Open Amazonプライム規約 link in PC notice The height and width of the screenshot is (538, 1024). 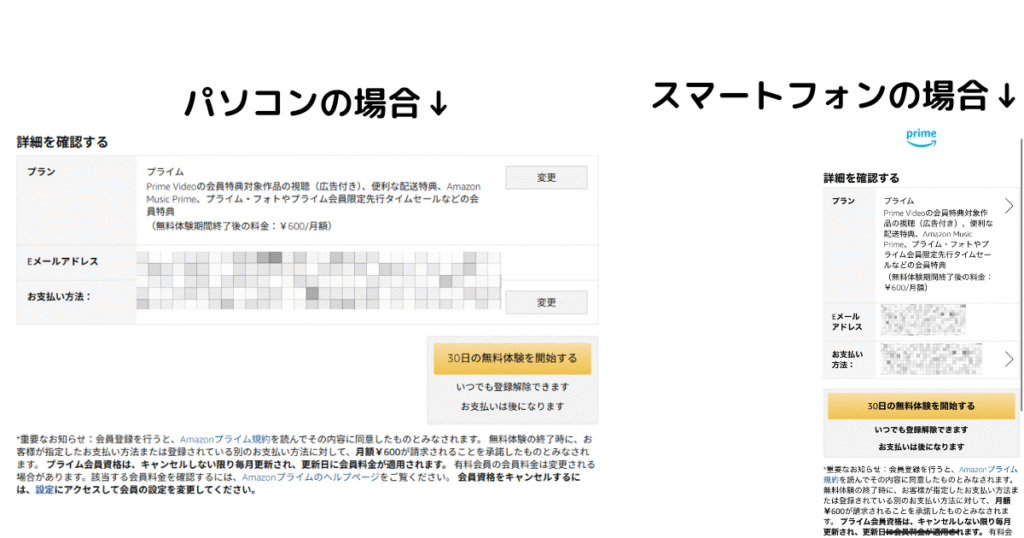(x=225, y=439)
